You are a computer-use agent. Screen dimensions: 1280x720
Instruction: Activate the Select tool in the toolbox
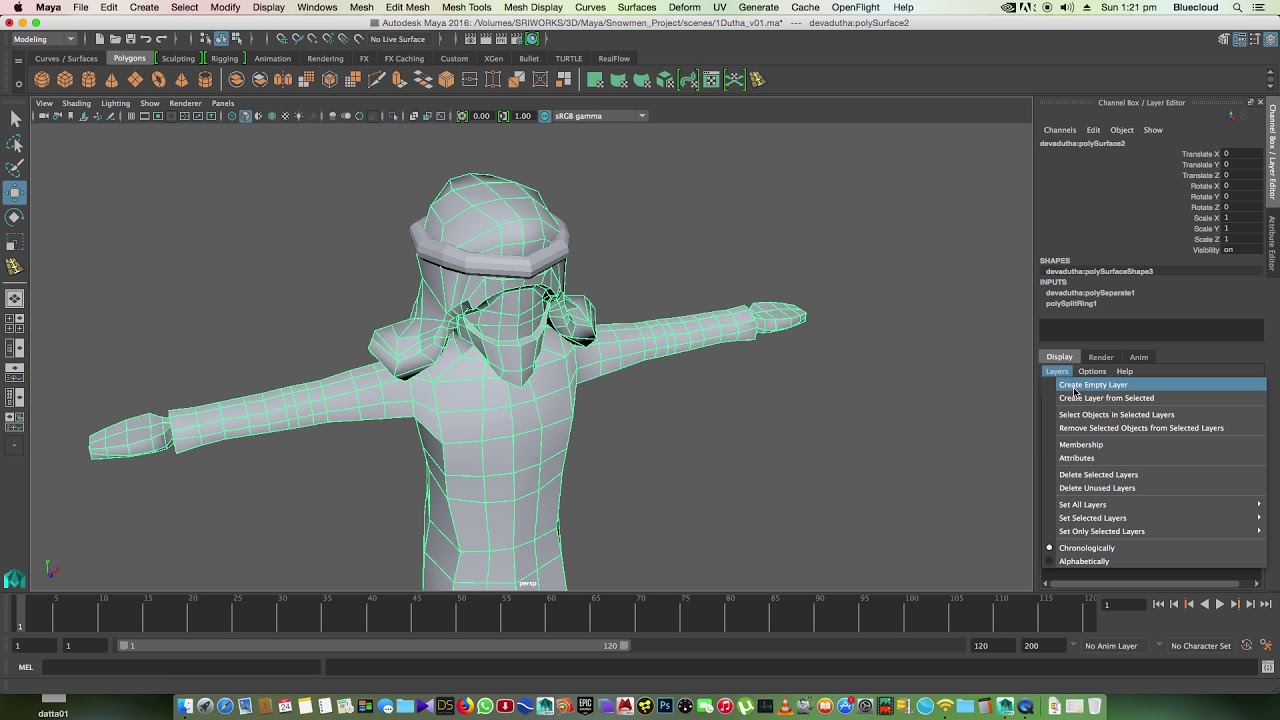tap(15, 119)
